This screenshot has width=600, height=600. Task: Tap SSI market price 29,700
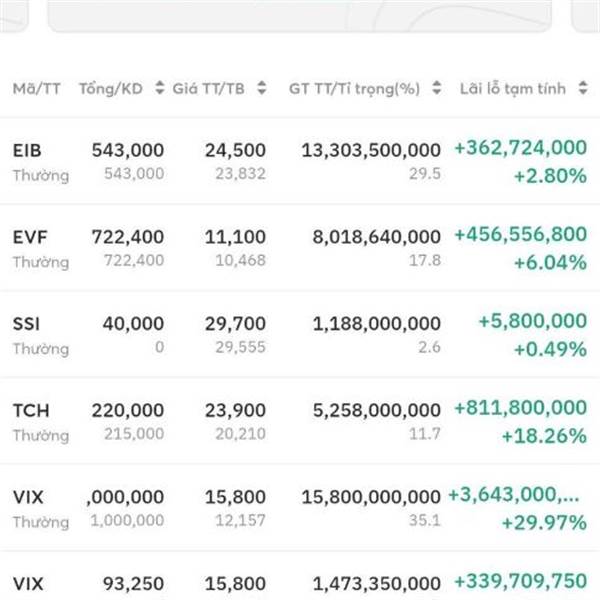(x=235, y=324)
